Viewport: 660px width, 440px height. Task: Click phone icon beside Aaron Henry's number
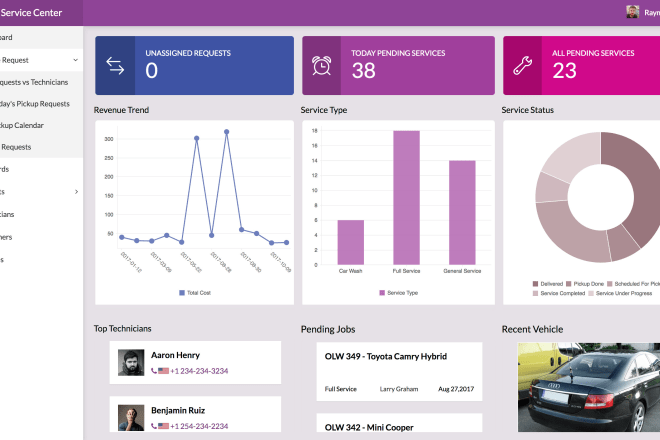154,371
